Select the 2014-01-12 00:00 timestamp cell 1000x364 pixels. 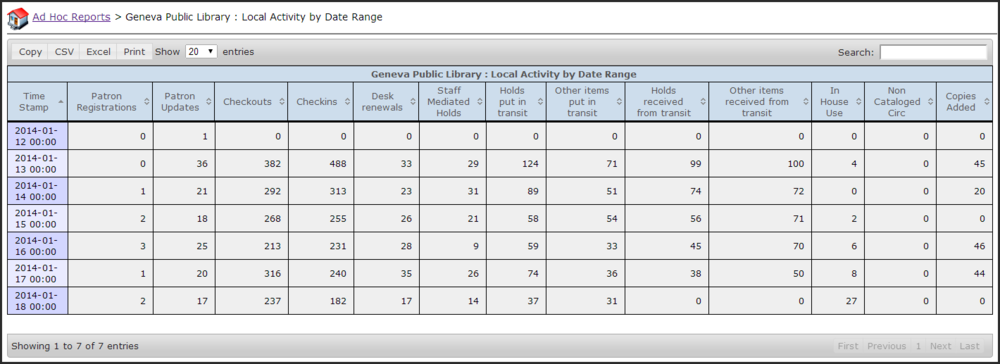[38, 136]
